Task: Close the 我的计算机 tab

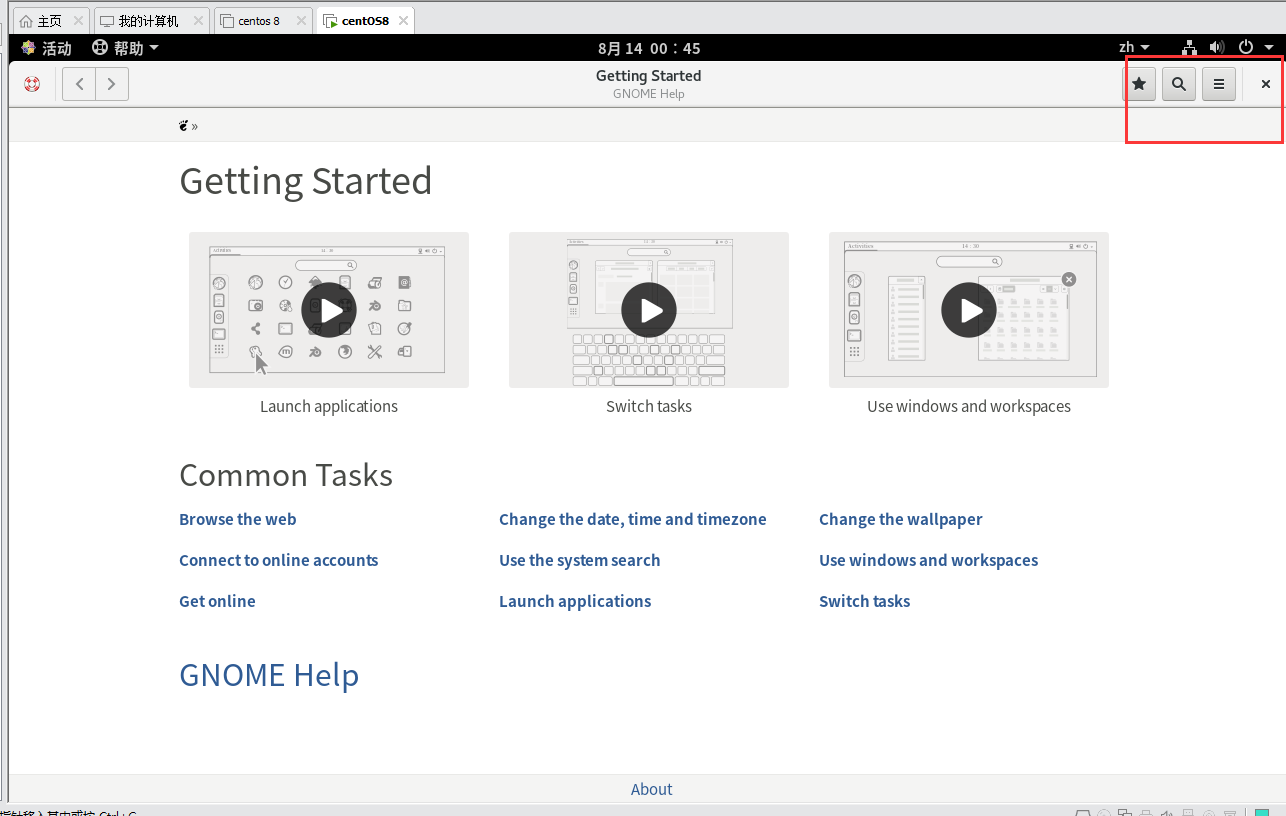Action: pos(198,21)
